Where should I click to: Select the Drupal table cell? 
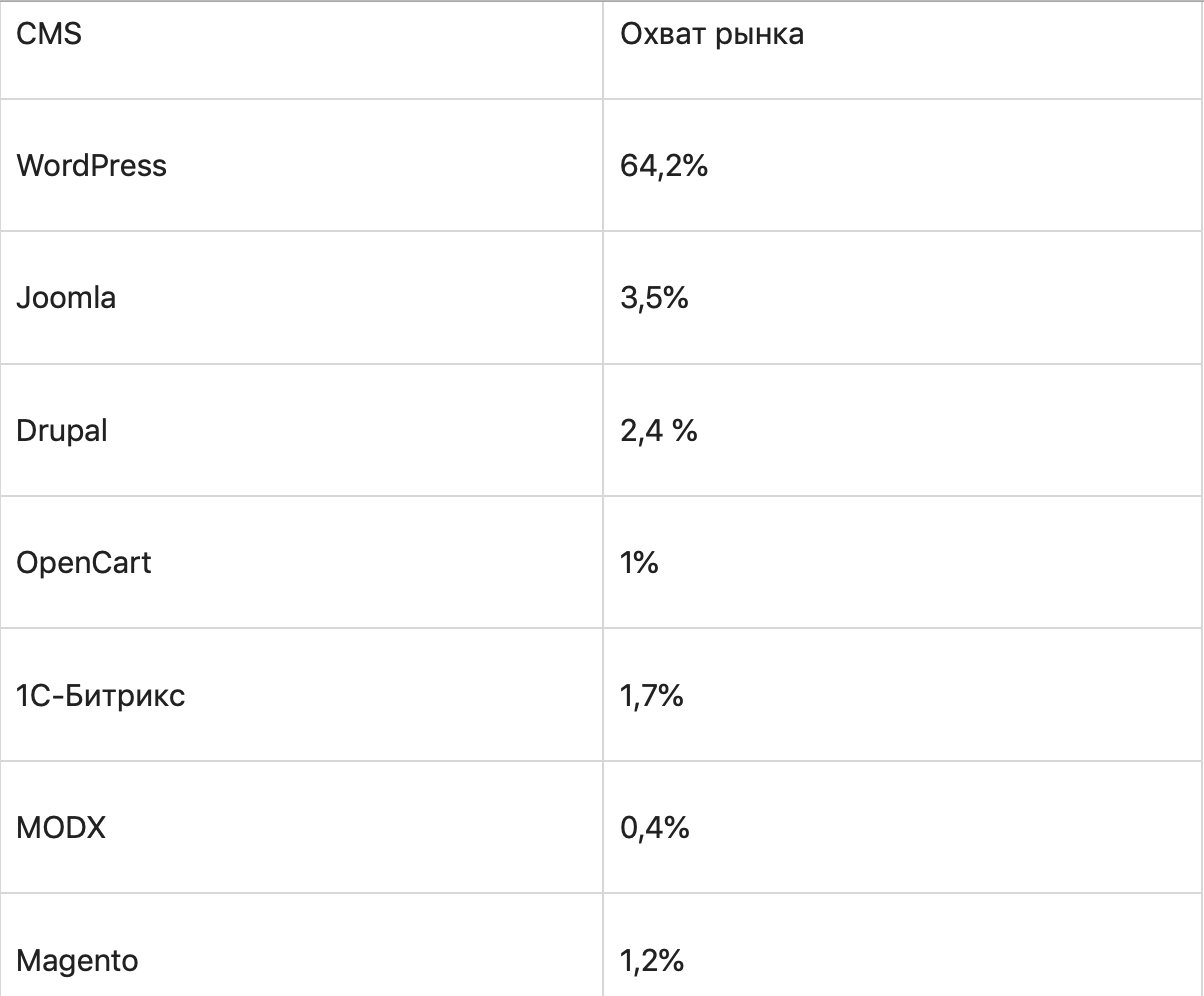[62, 431]
